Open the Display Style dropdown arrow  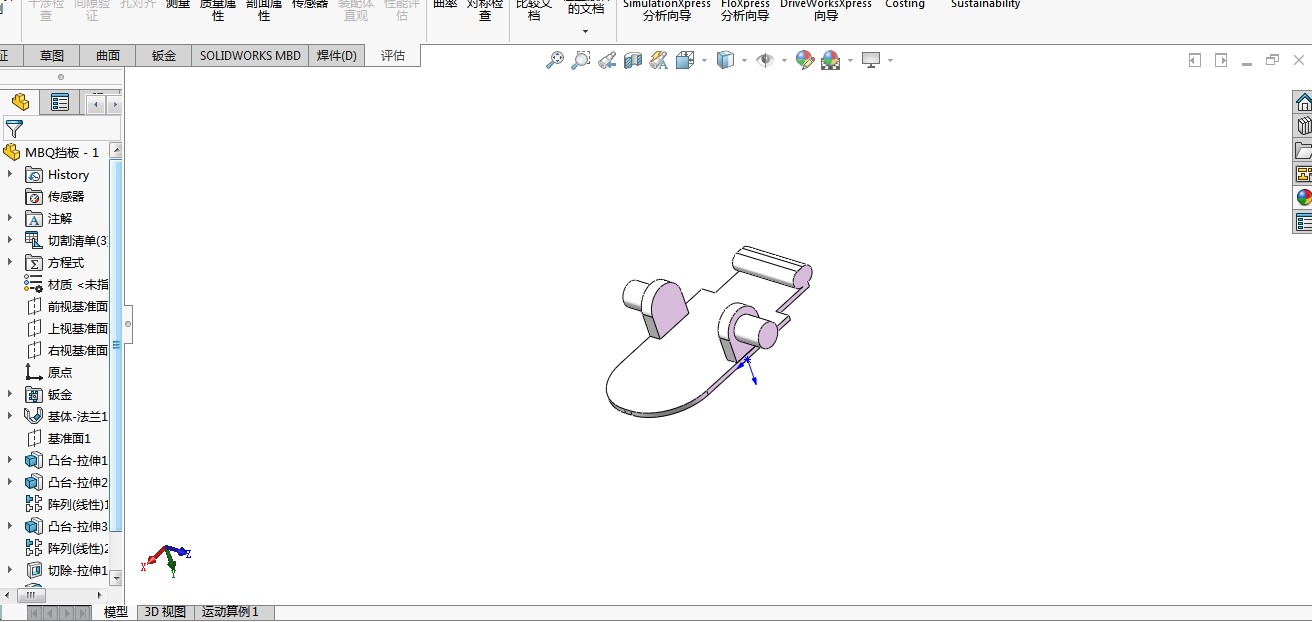pos(744,61)
